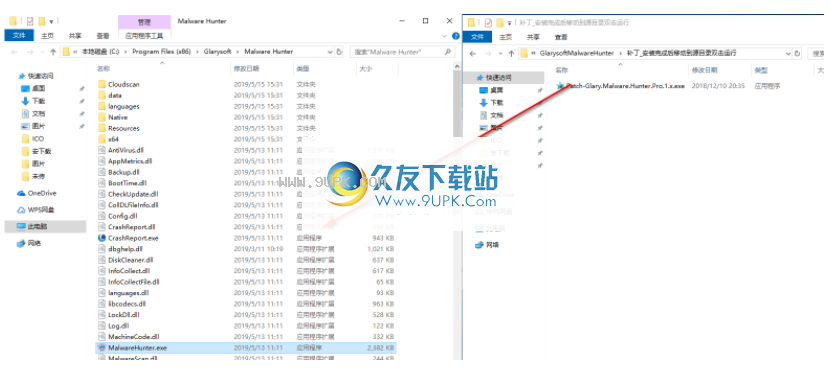Click the MalwareHunter.exe shield icon

pyautogui.click(x=102, y=348)
